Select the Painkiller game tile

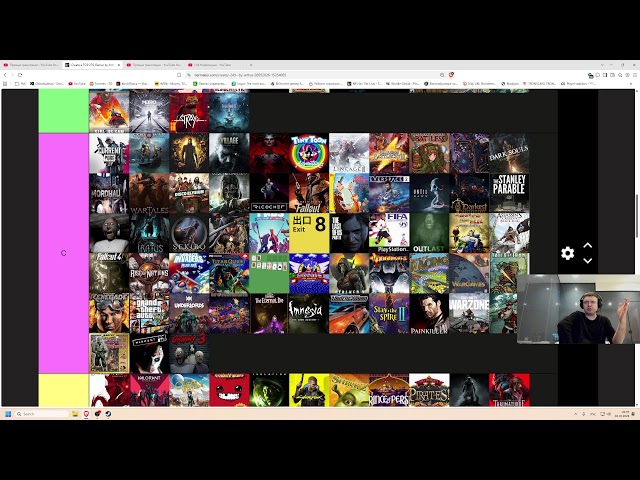429,313
